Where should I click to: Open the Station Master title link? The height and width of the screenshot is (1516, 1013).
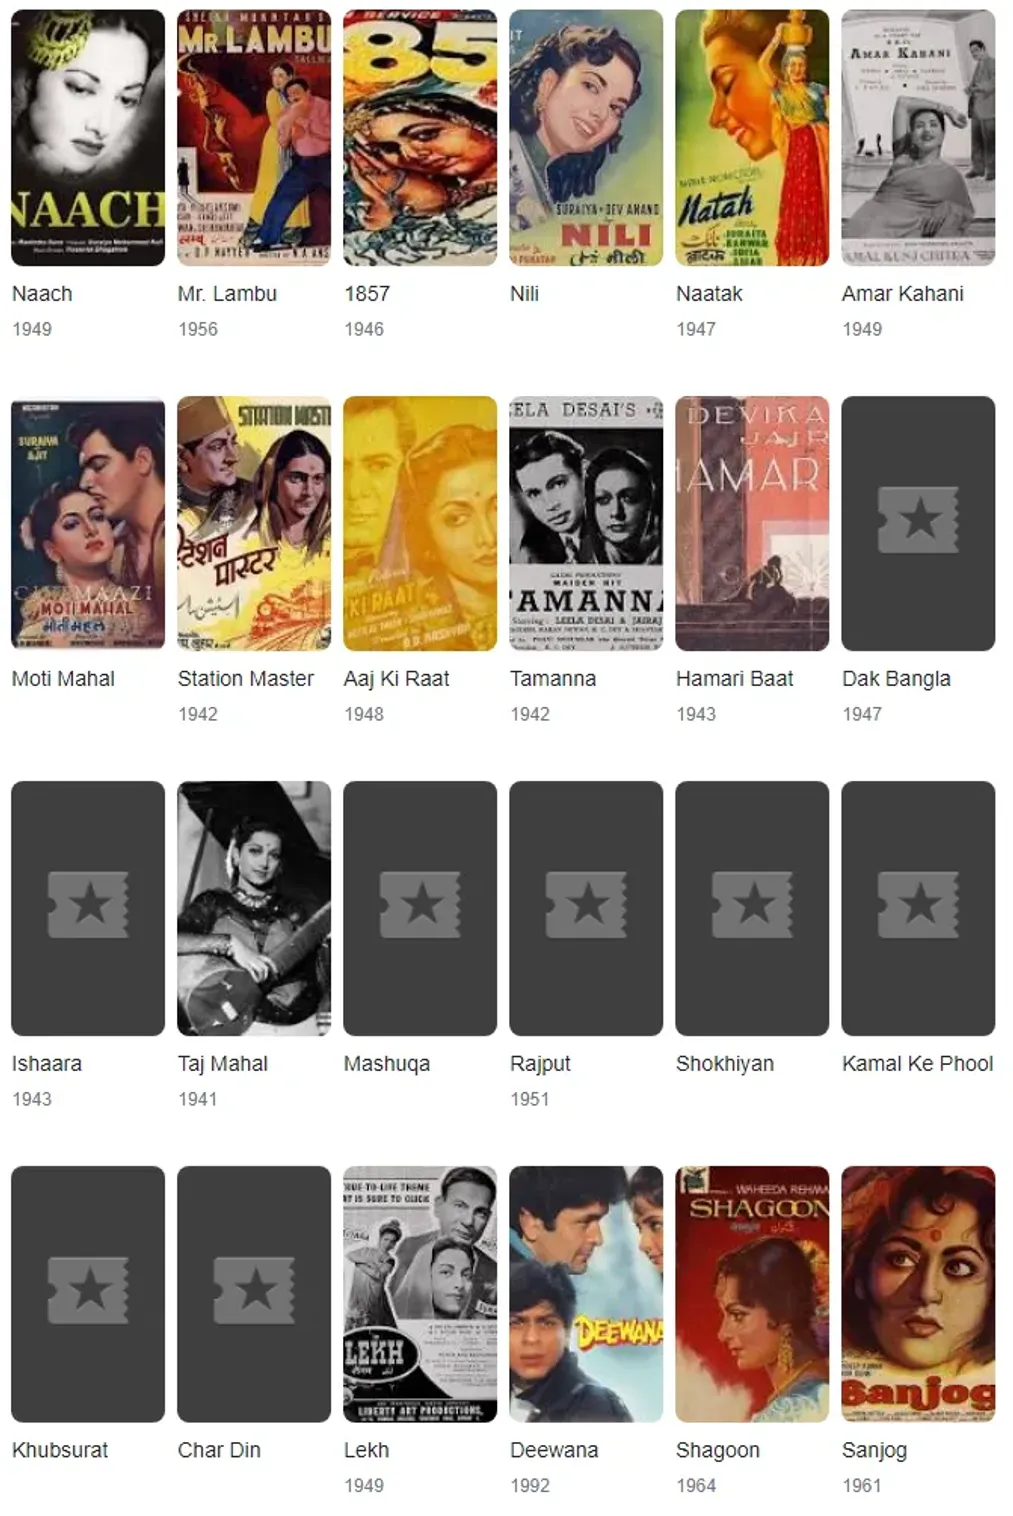246,679
